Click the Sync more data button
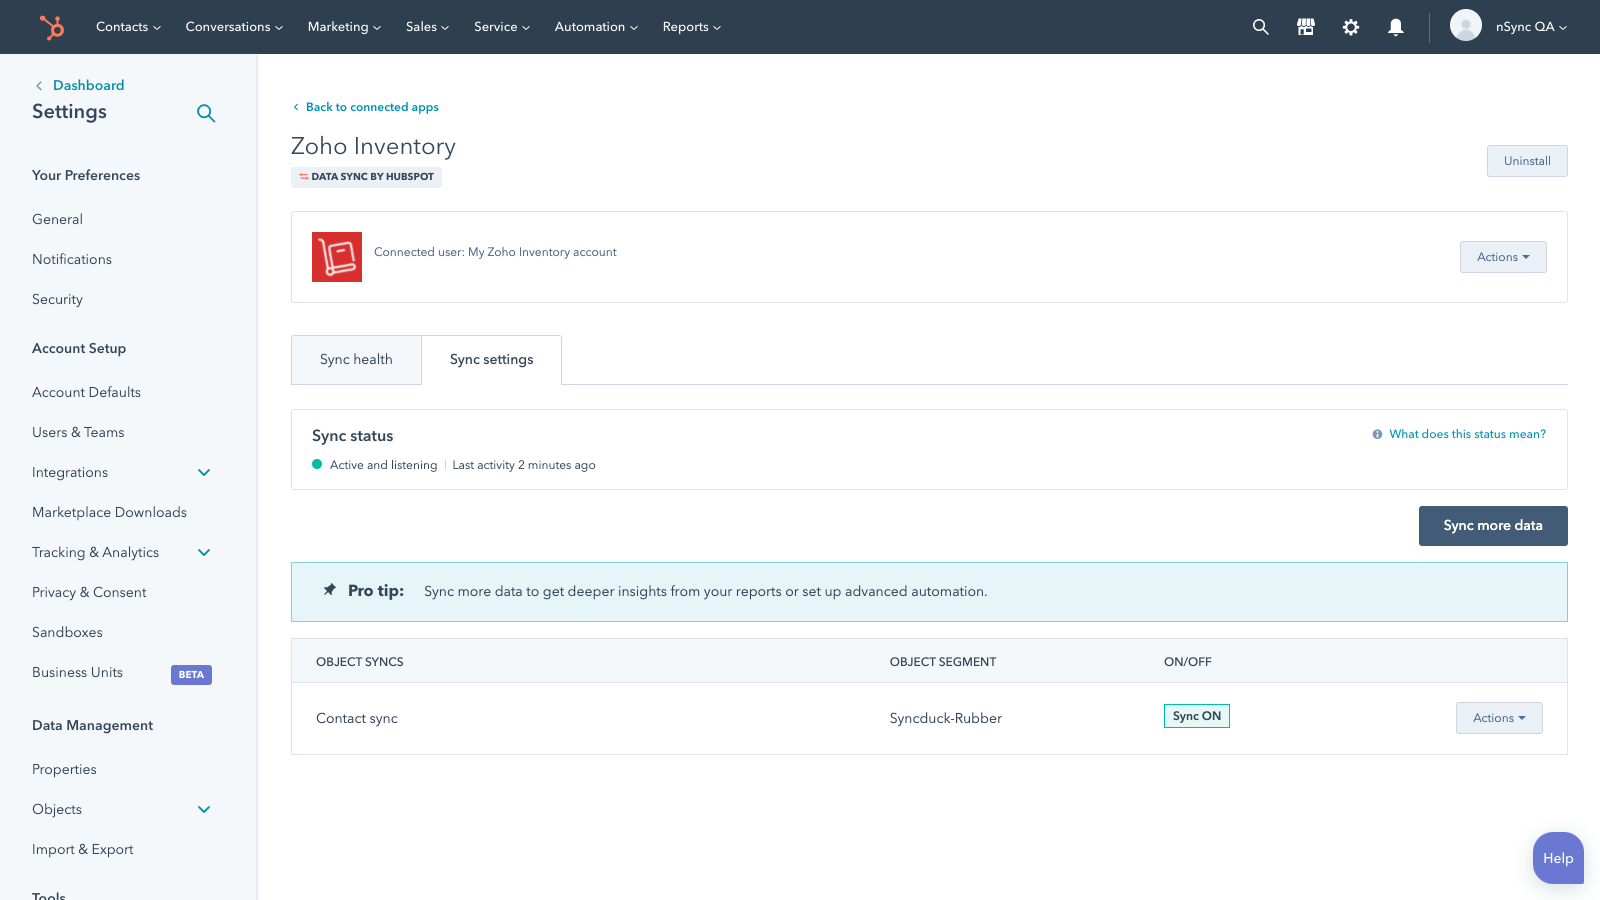Viewport: 1600px width, 900px height. [x=1492, y=525]
